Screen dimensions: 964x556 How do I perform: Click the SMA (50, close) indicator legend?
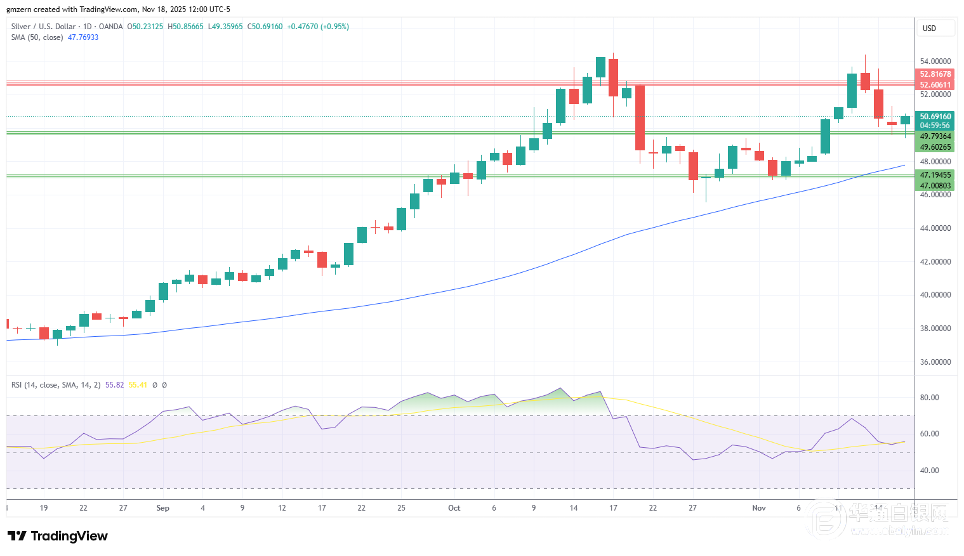pyautogui.click(x=35, y=37)
